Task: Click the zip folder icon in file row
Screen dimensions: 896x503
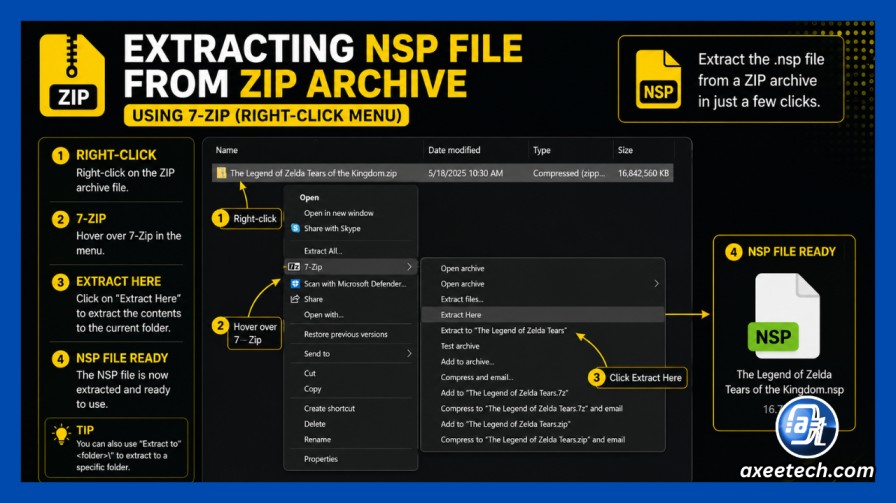Action: pos(221,173)
